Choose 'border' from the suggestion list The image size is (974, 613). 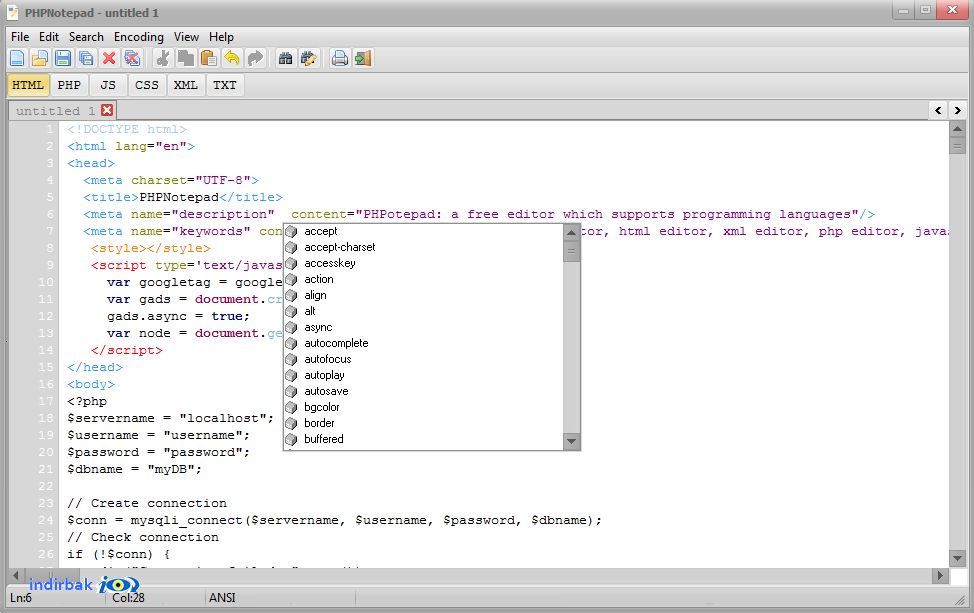pos(424,424)
